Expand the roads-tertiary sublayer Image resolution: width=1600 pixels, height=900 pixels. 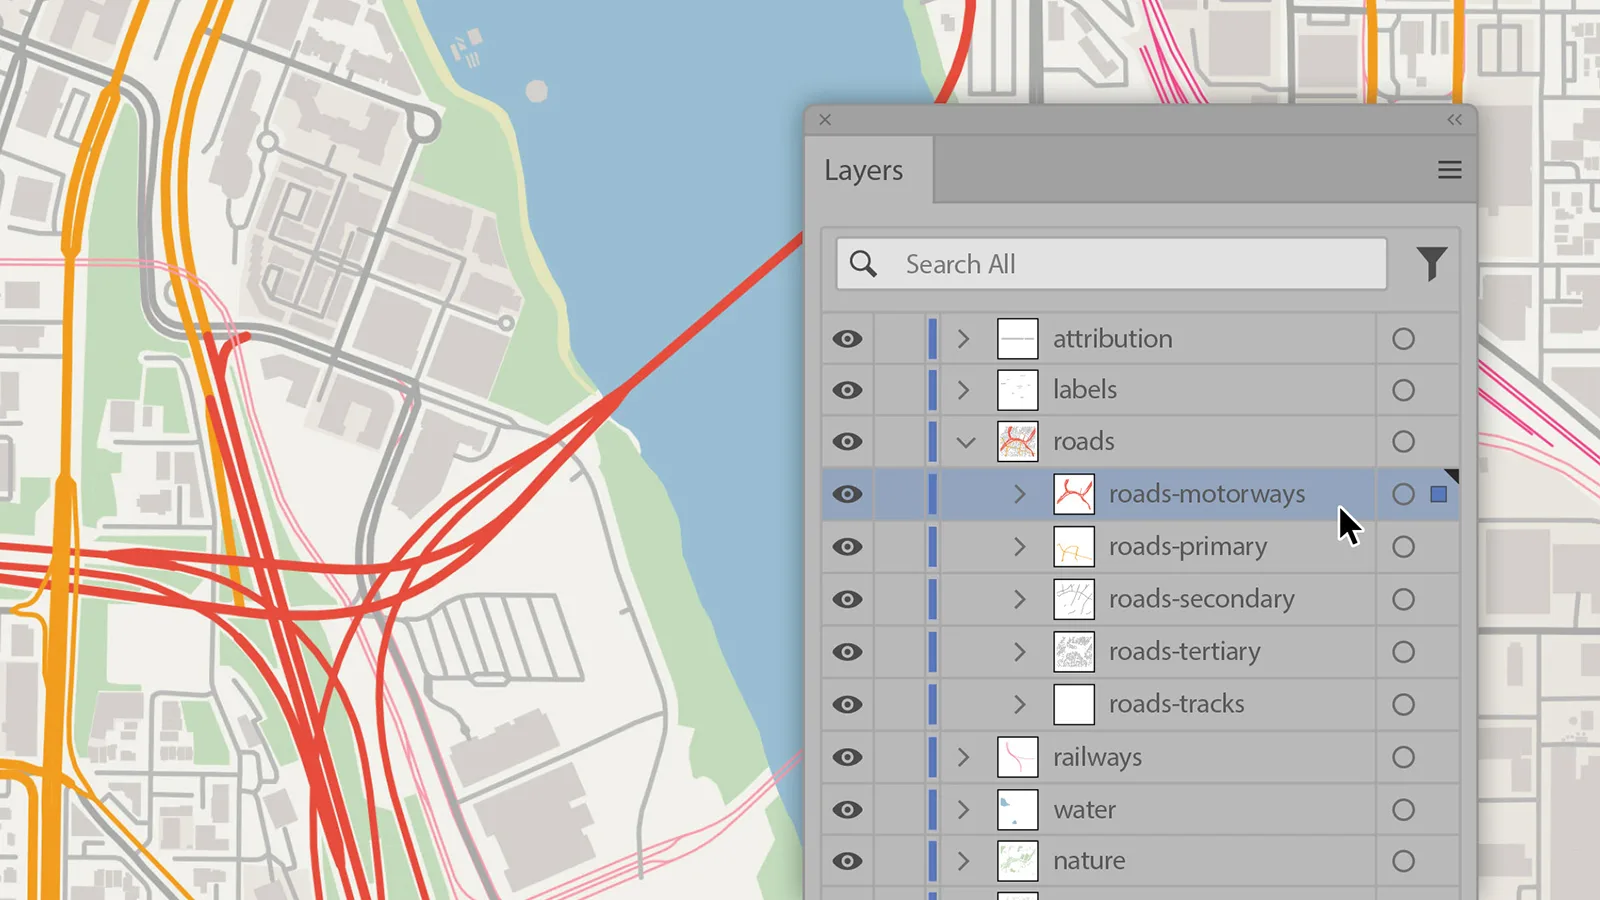point(1020,652)
